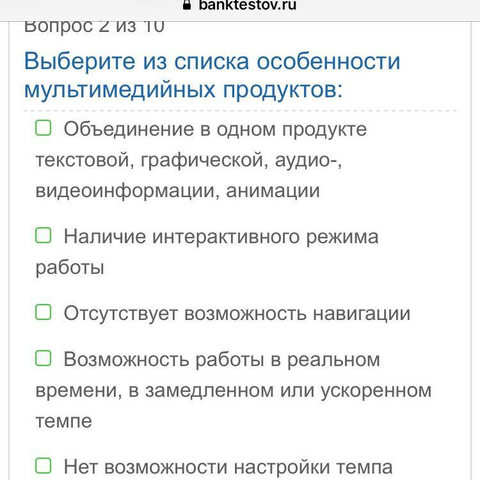The width and height of the screenshot is (480, 480).
Task: Check the 'Объединение в одном продукте' checkbox
Action: pyautogui.click(x=43, y=128)
